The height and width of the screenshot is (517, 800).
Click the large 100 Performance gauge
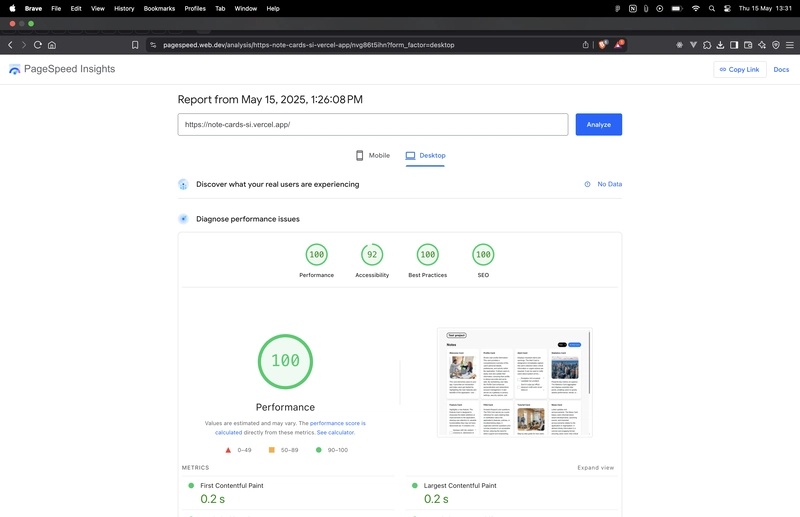[x=285, y=361]
